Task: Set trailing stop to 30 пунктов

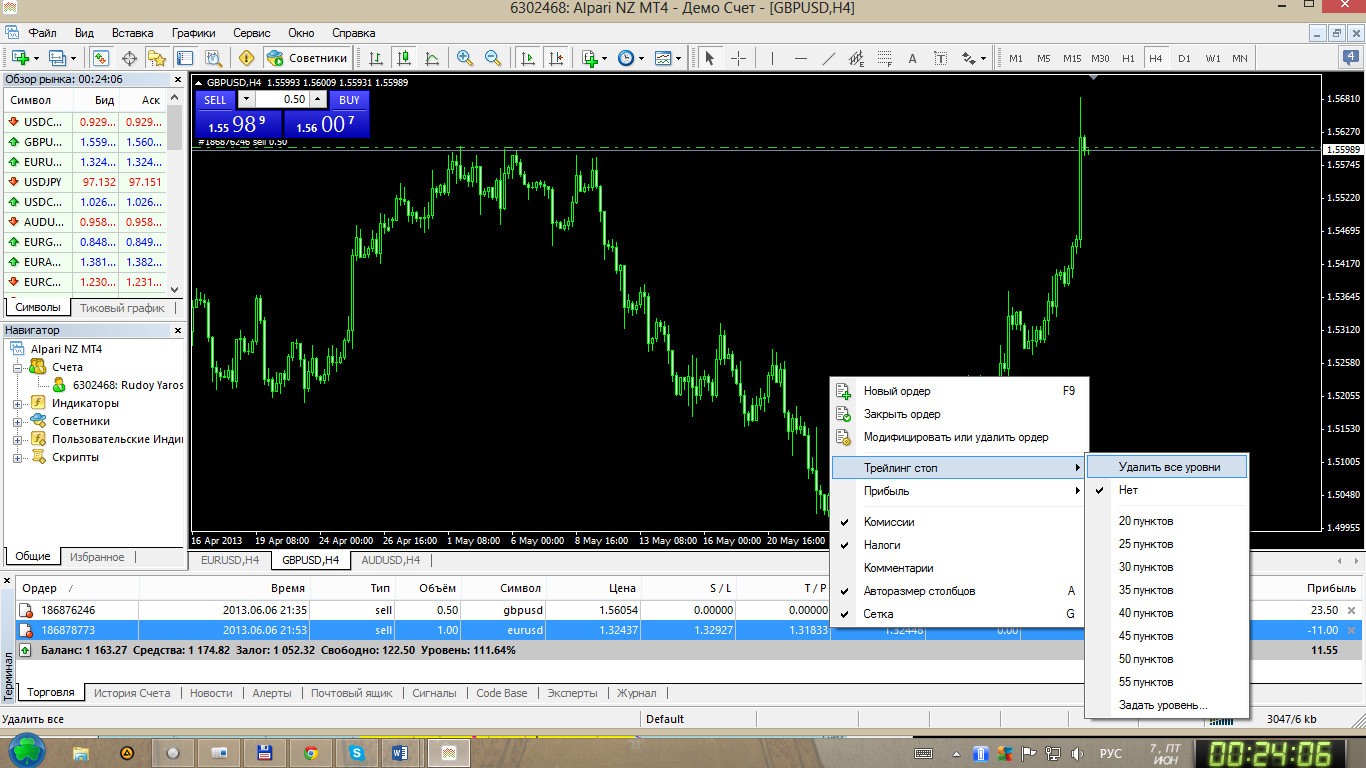Action: (1146, 567)
